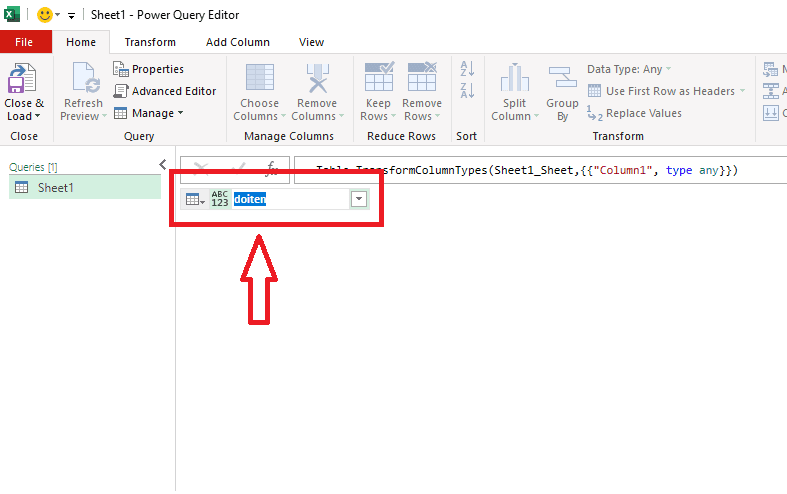Click the Choose Columns icon

pos(259,78)
